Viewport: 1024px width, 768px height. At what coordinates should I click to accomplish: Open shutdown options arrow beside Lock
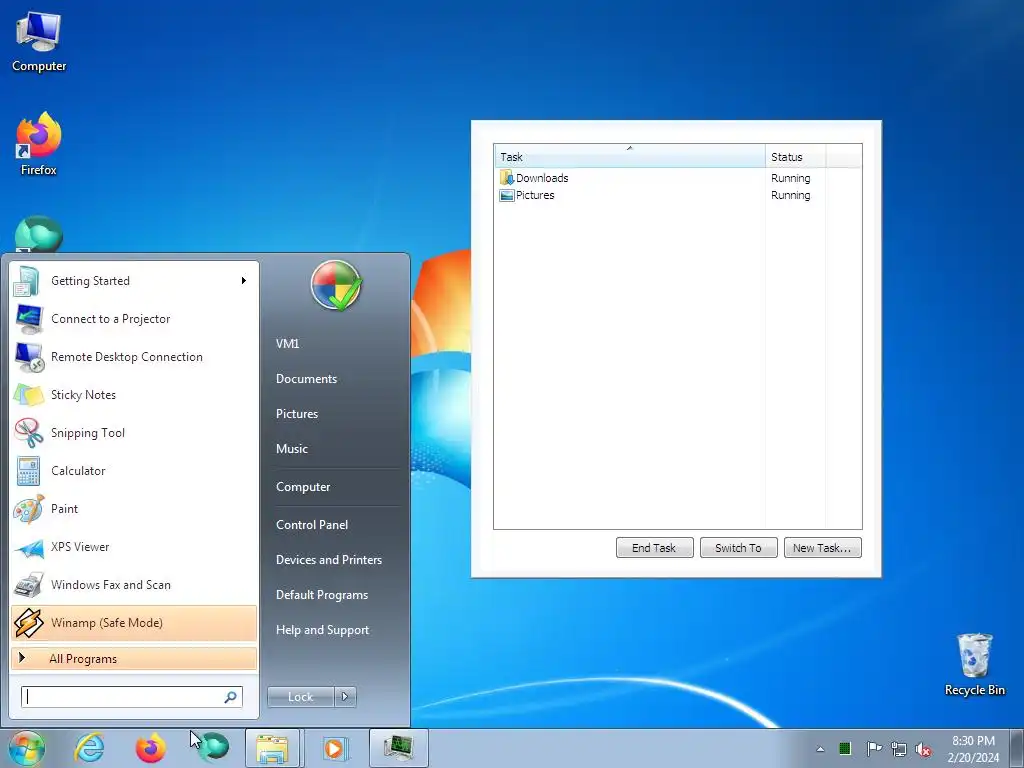pyautogui.click(x=345, y=697)
